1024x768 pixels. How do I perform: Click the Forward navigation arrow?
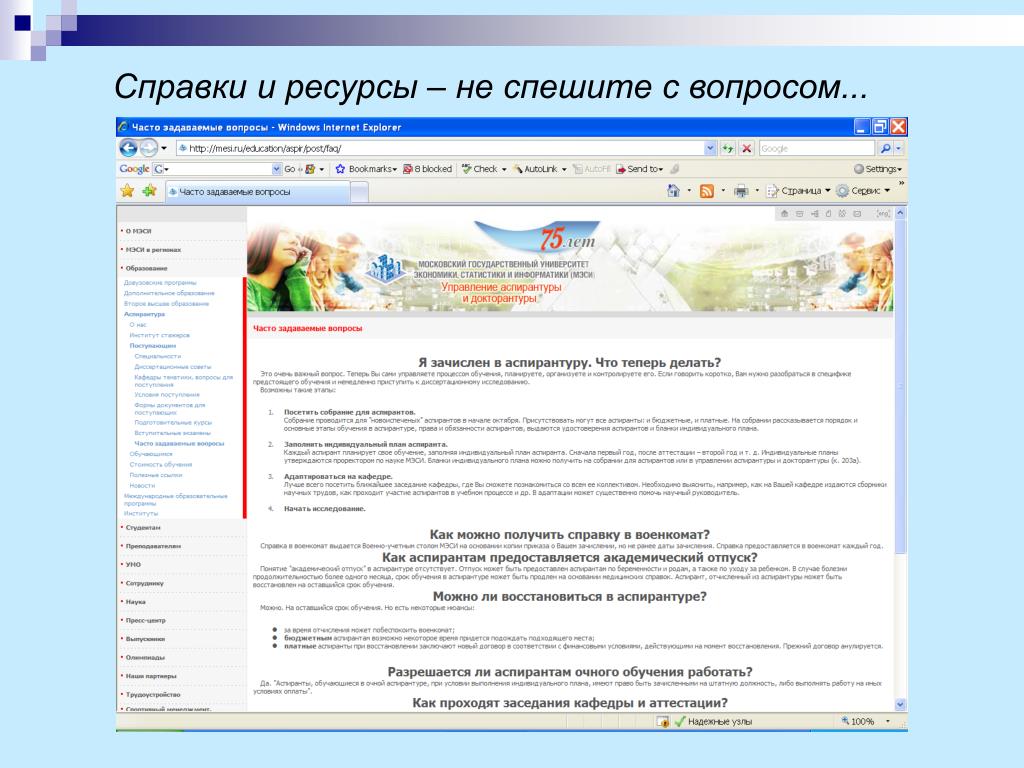[x=149, y=148]
